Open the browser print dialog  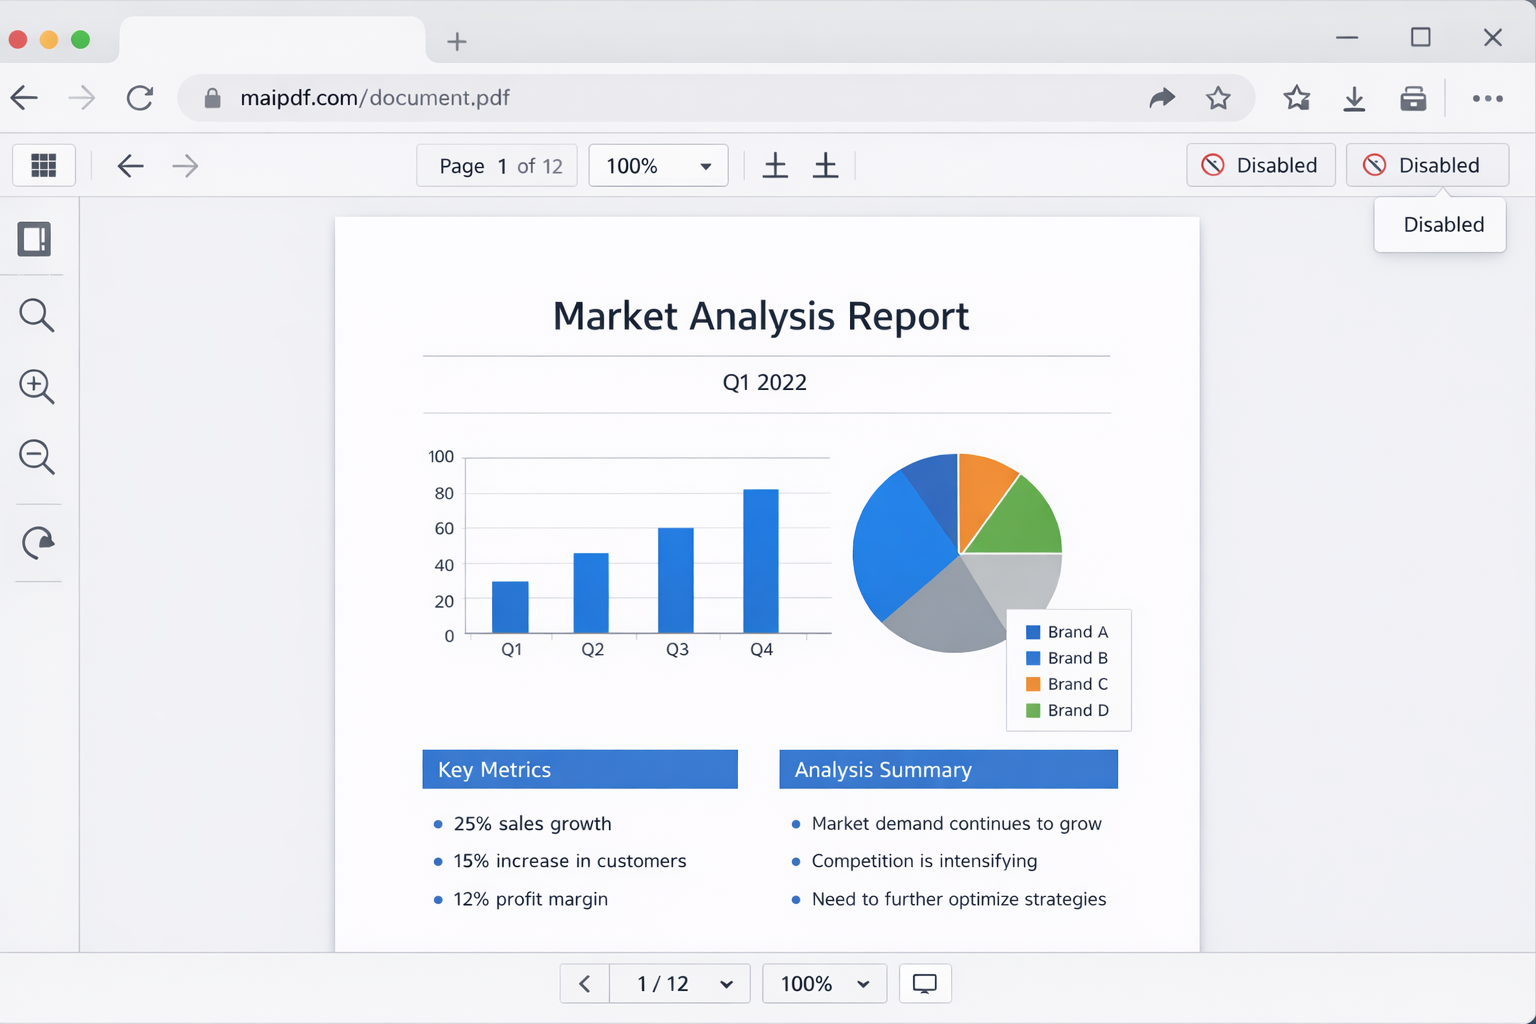(1413, 98)
